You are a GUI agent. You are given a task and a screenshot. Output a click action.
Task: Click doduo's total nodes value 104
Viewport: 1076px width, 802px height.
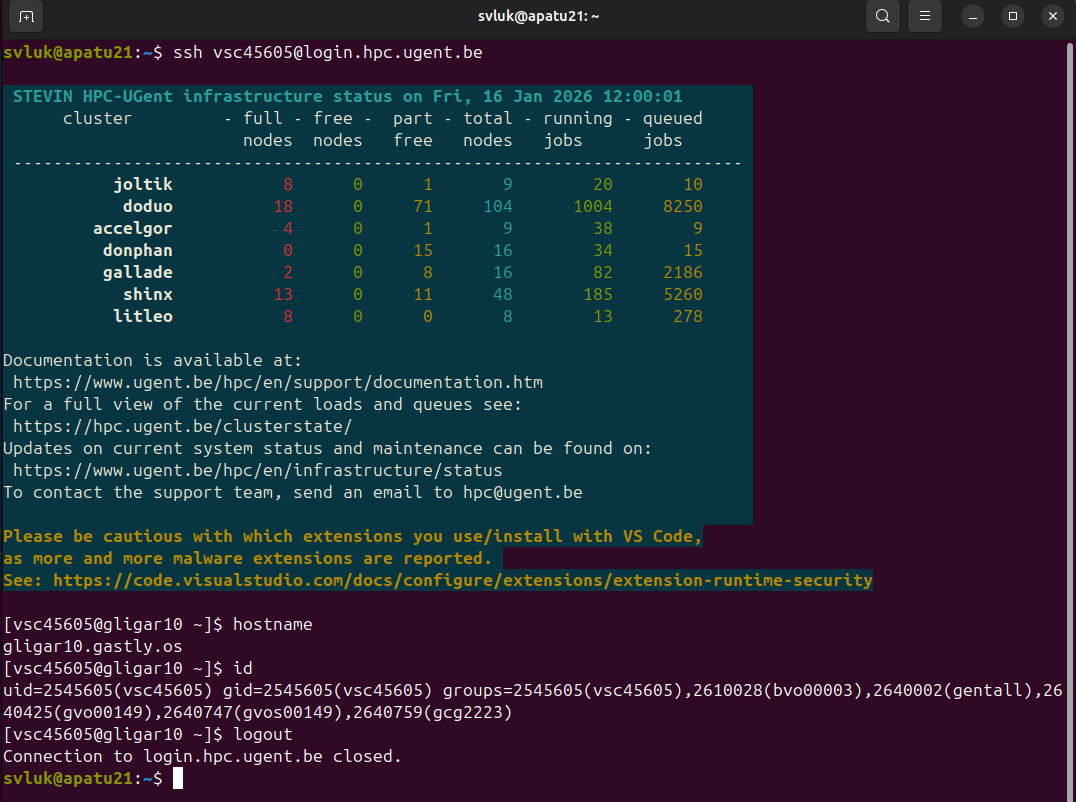498,207
